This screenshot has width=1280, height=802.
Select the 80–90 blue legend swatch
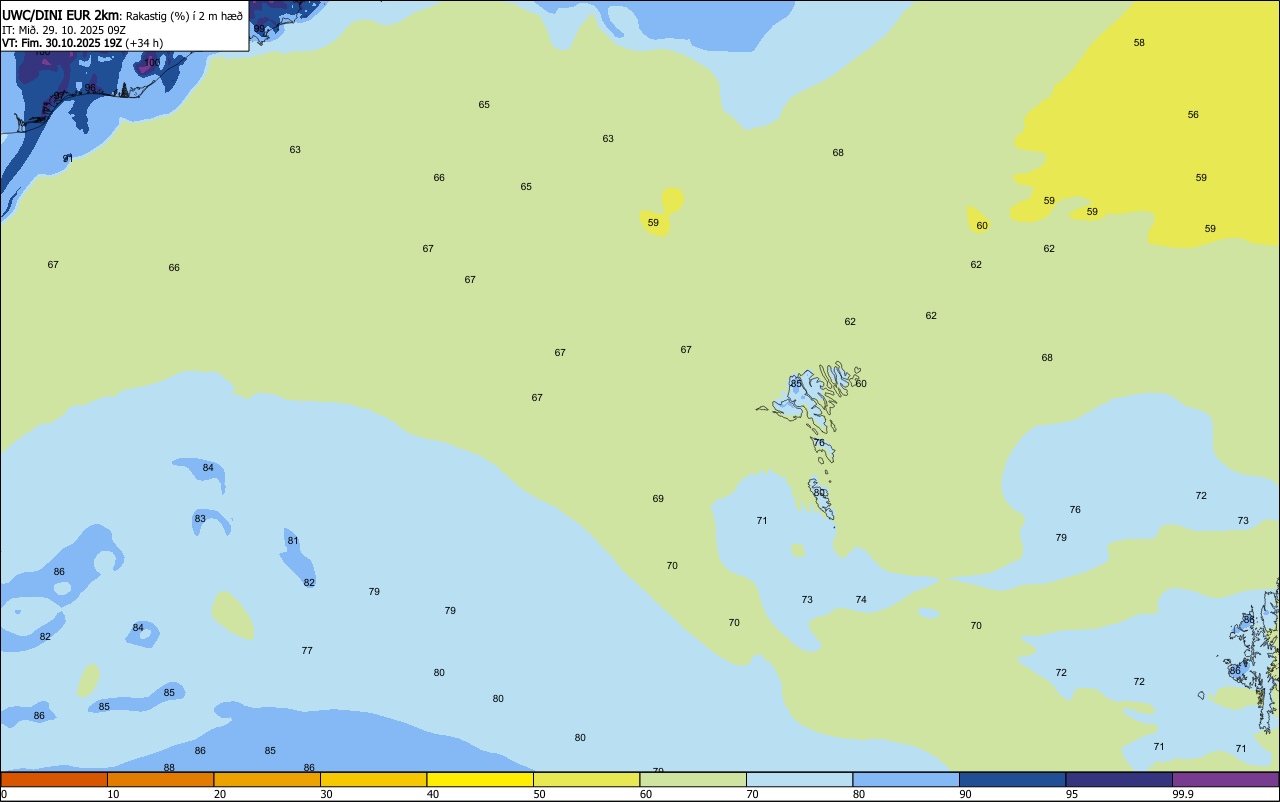tap(906, 779)
